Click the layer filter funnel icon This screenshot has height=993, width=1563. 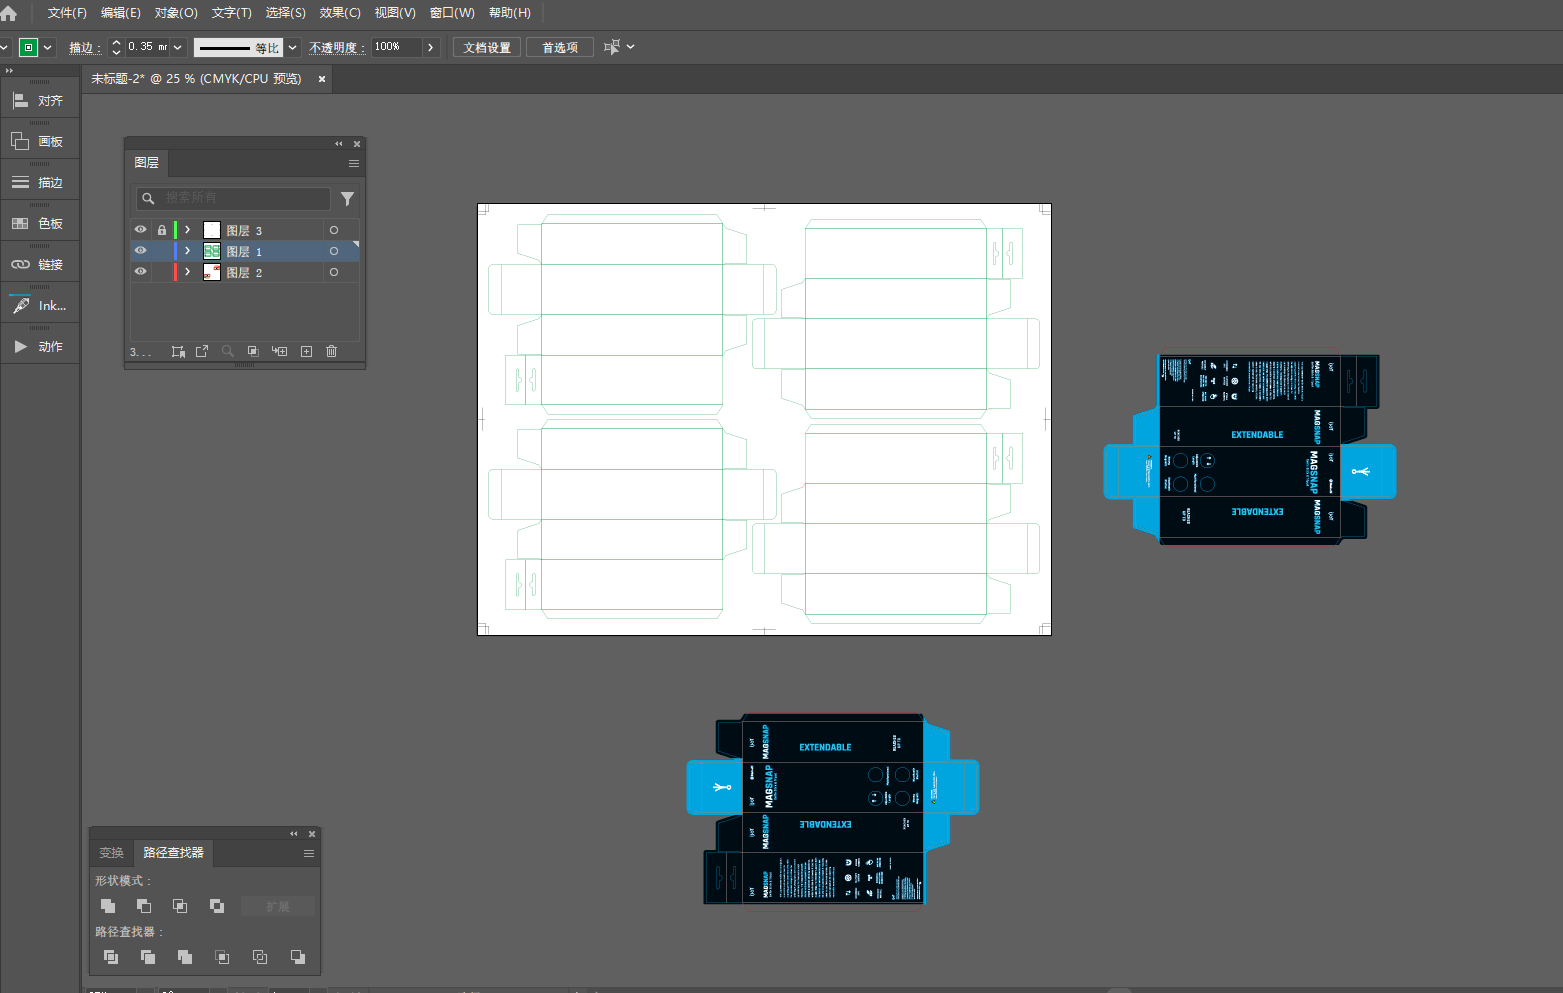coord(347,199)
